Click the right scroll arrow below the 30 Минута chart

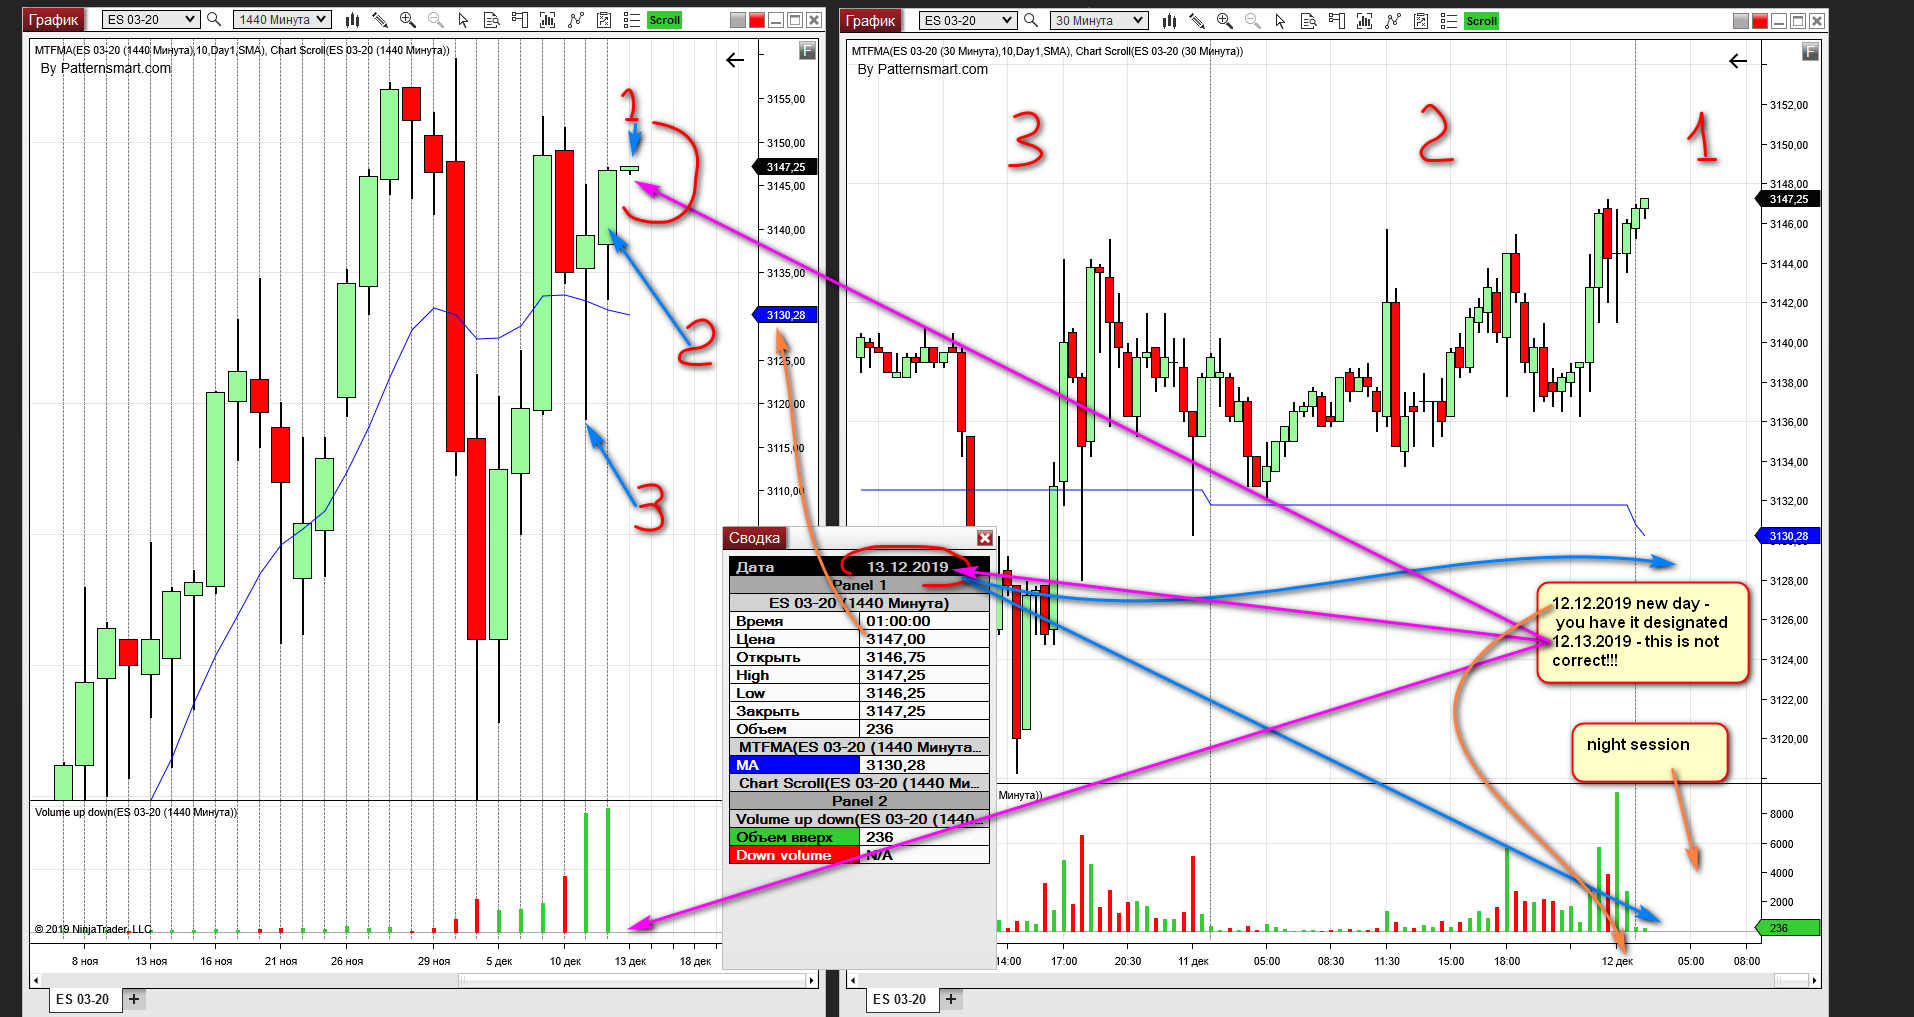click(1814, 981)
